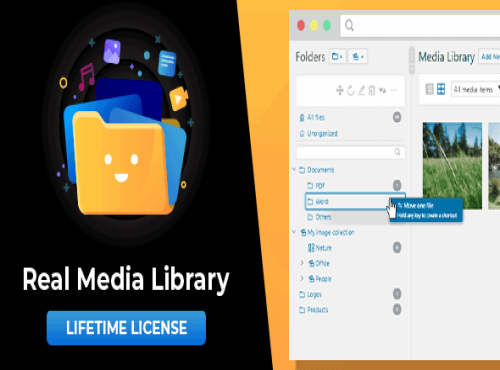Switch to grid view mode

tap(441, 89)
